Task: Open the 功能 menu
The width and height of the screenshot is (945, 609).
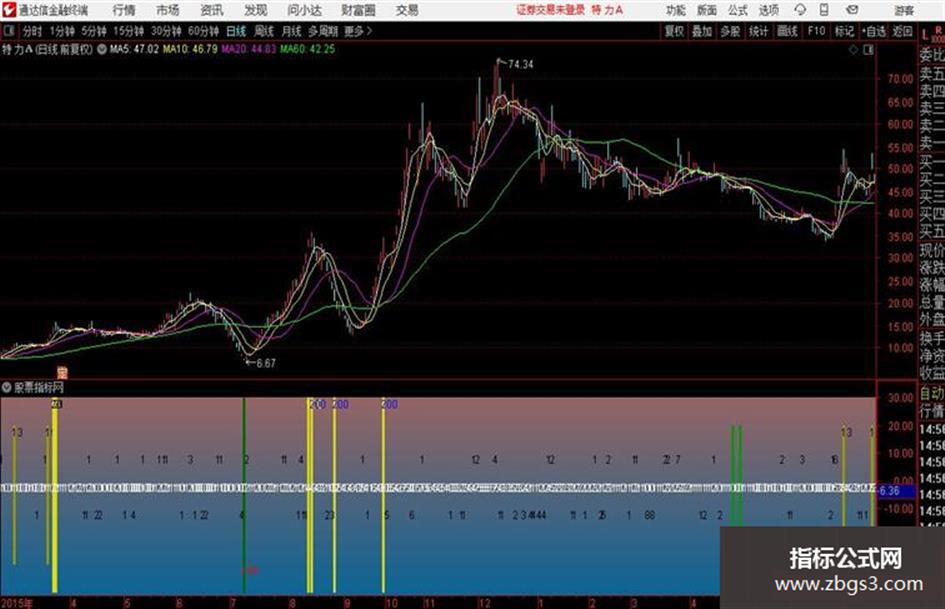Action: click(676, 10)
